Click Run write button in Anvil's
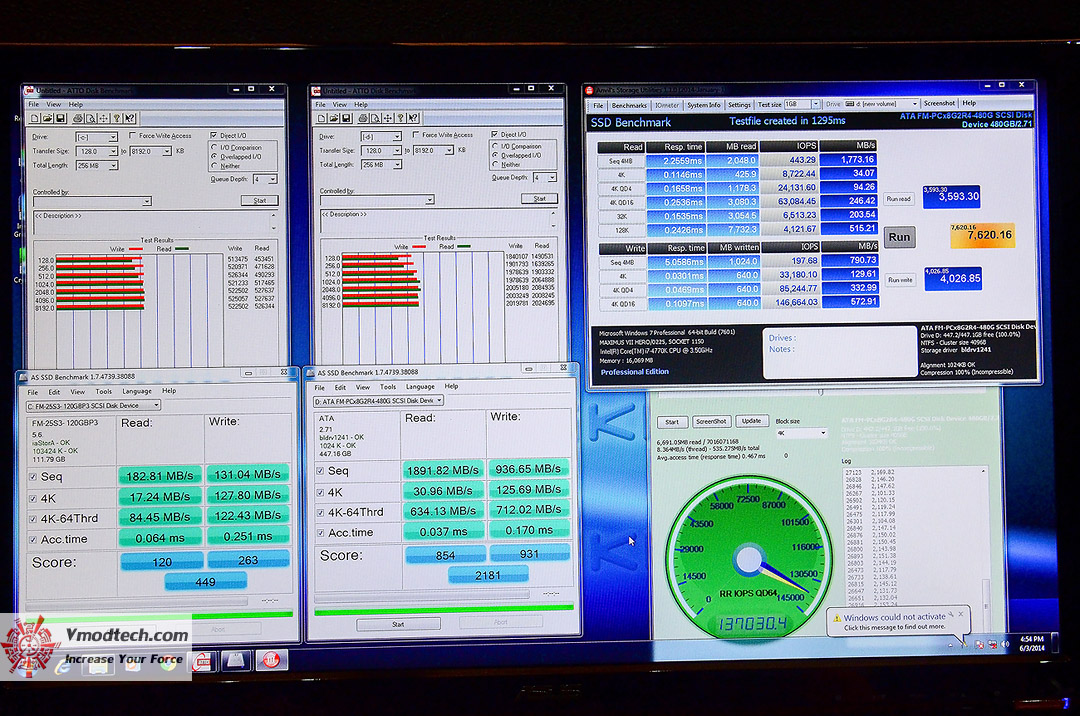 [900, 280]
